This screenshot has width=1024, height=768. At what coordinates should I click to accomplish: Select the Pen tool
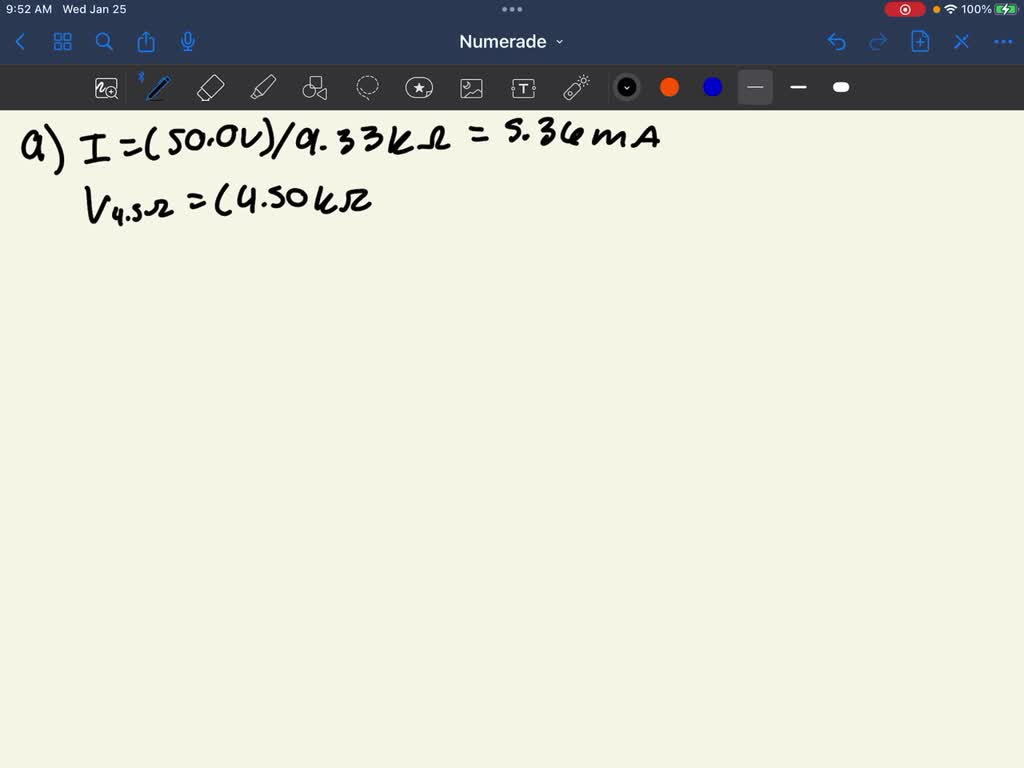[158, 88]
